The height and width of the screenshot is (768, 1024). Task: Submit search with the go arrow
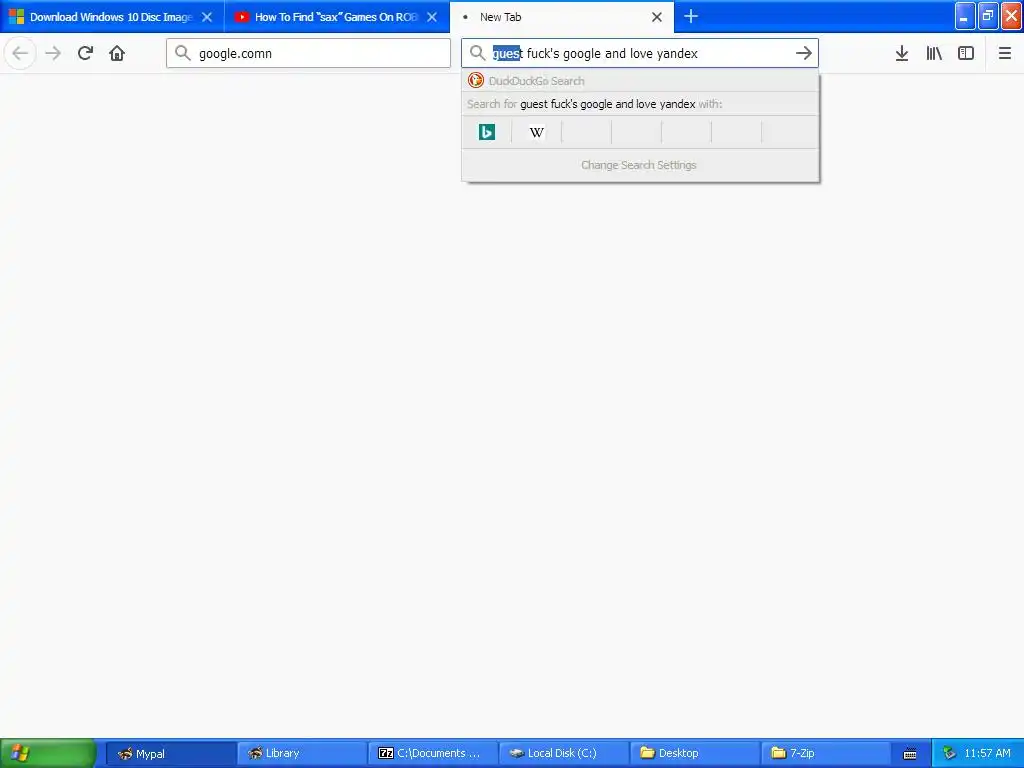point(803,53)
